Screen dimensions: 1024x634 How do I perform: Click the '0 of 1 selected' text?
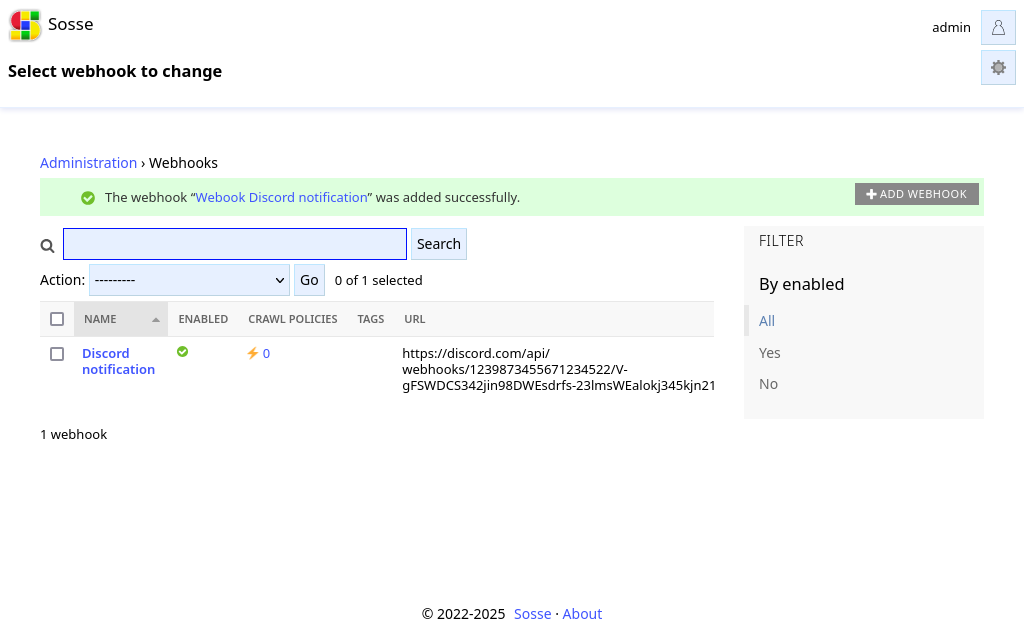(x=378, y=281)
